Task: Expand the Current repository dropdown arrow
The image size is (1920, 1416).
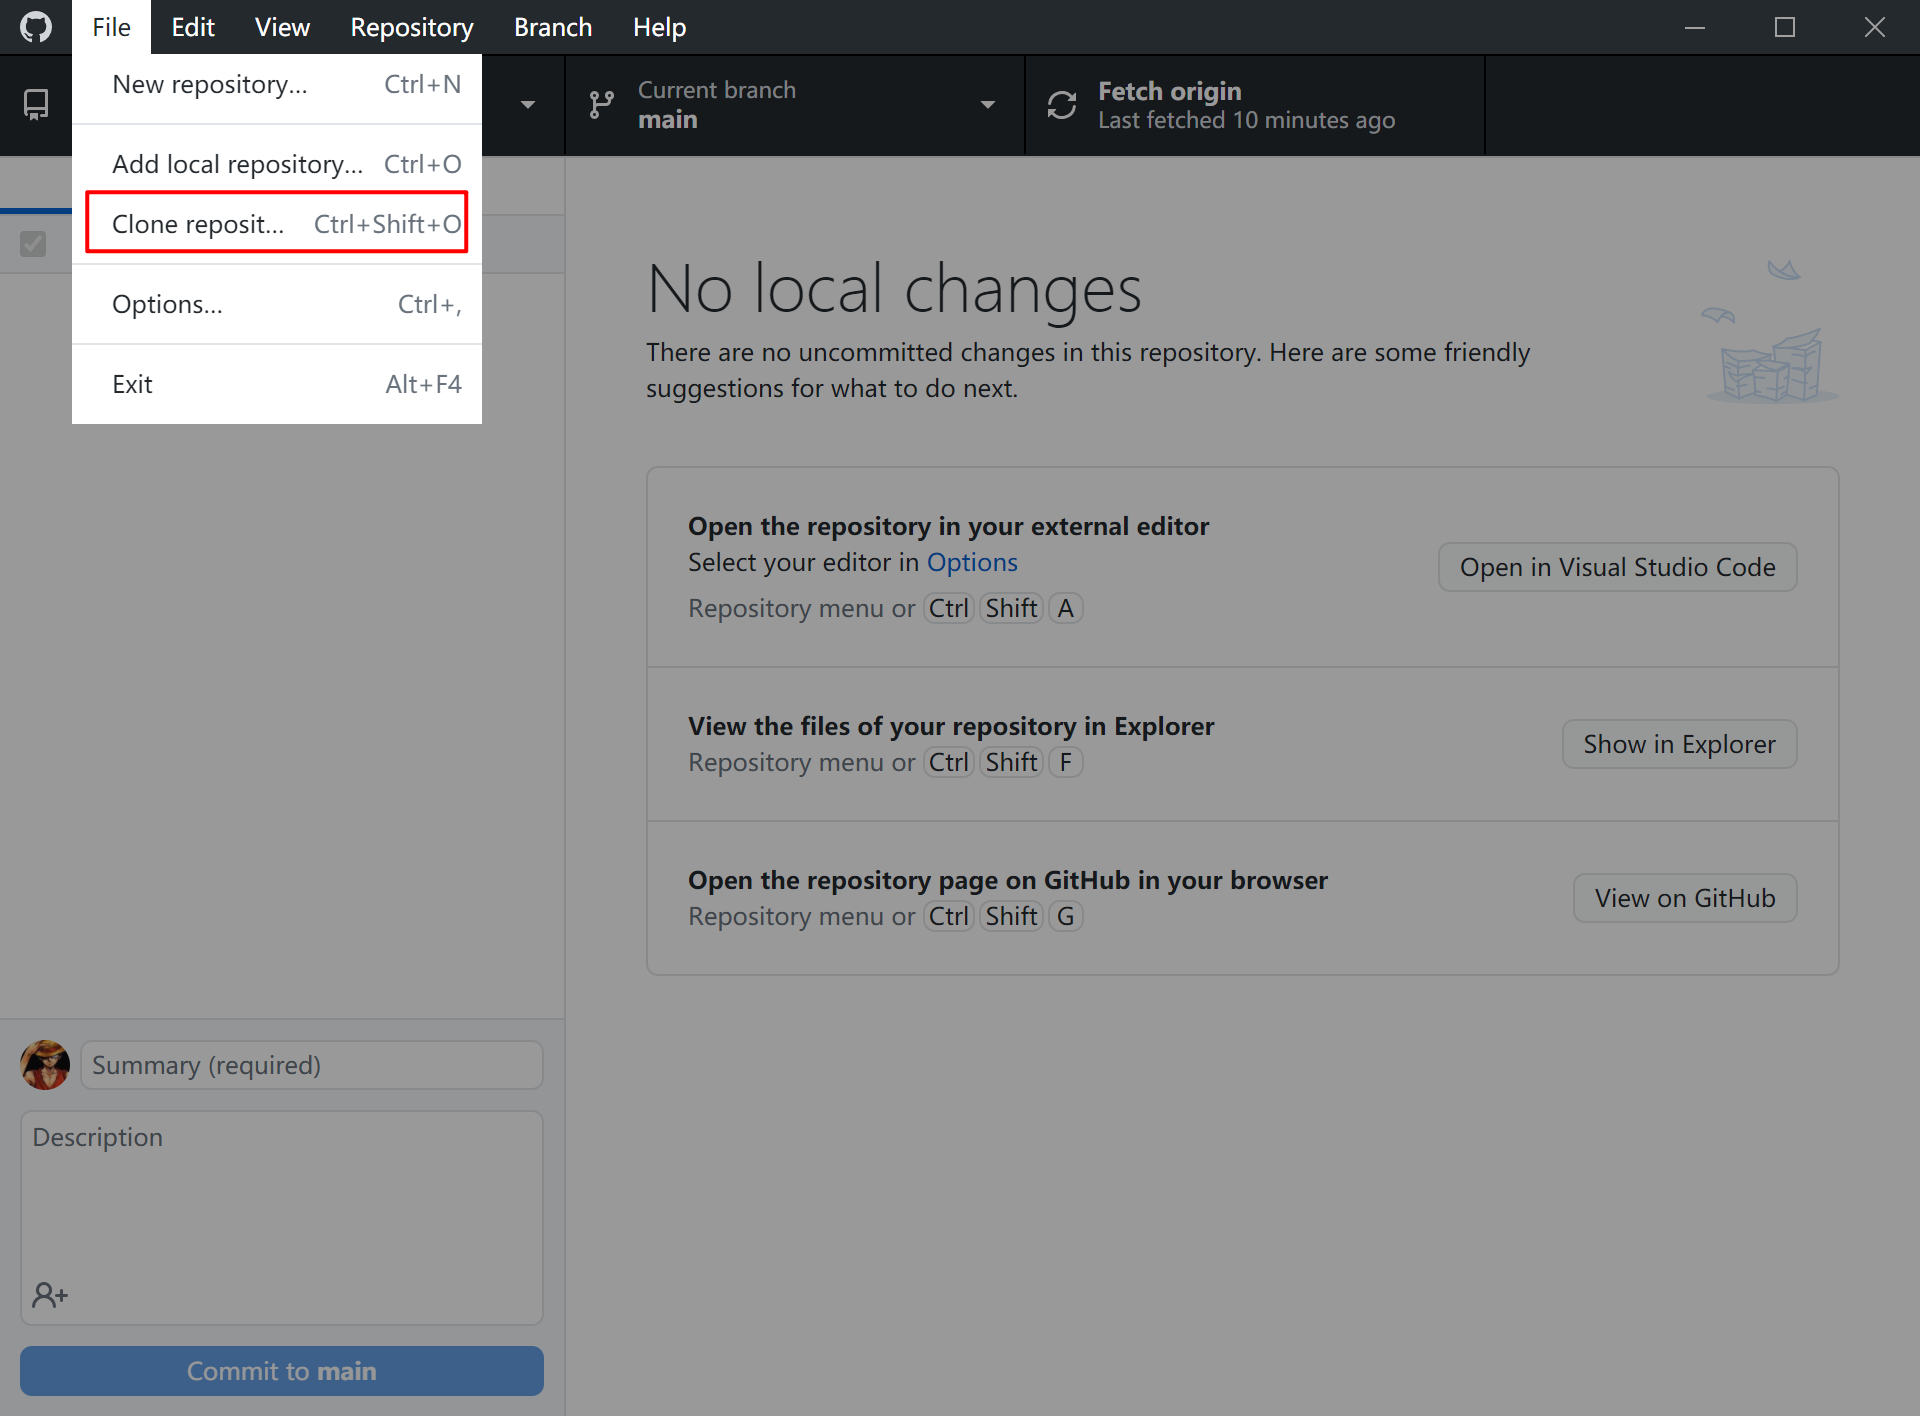Action: click(x=527, y=104)
